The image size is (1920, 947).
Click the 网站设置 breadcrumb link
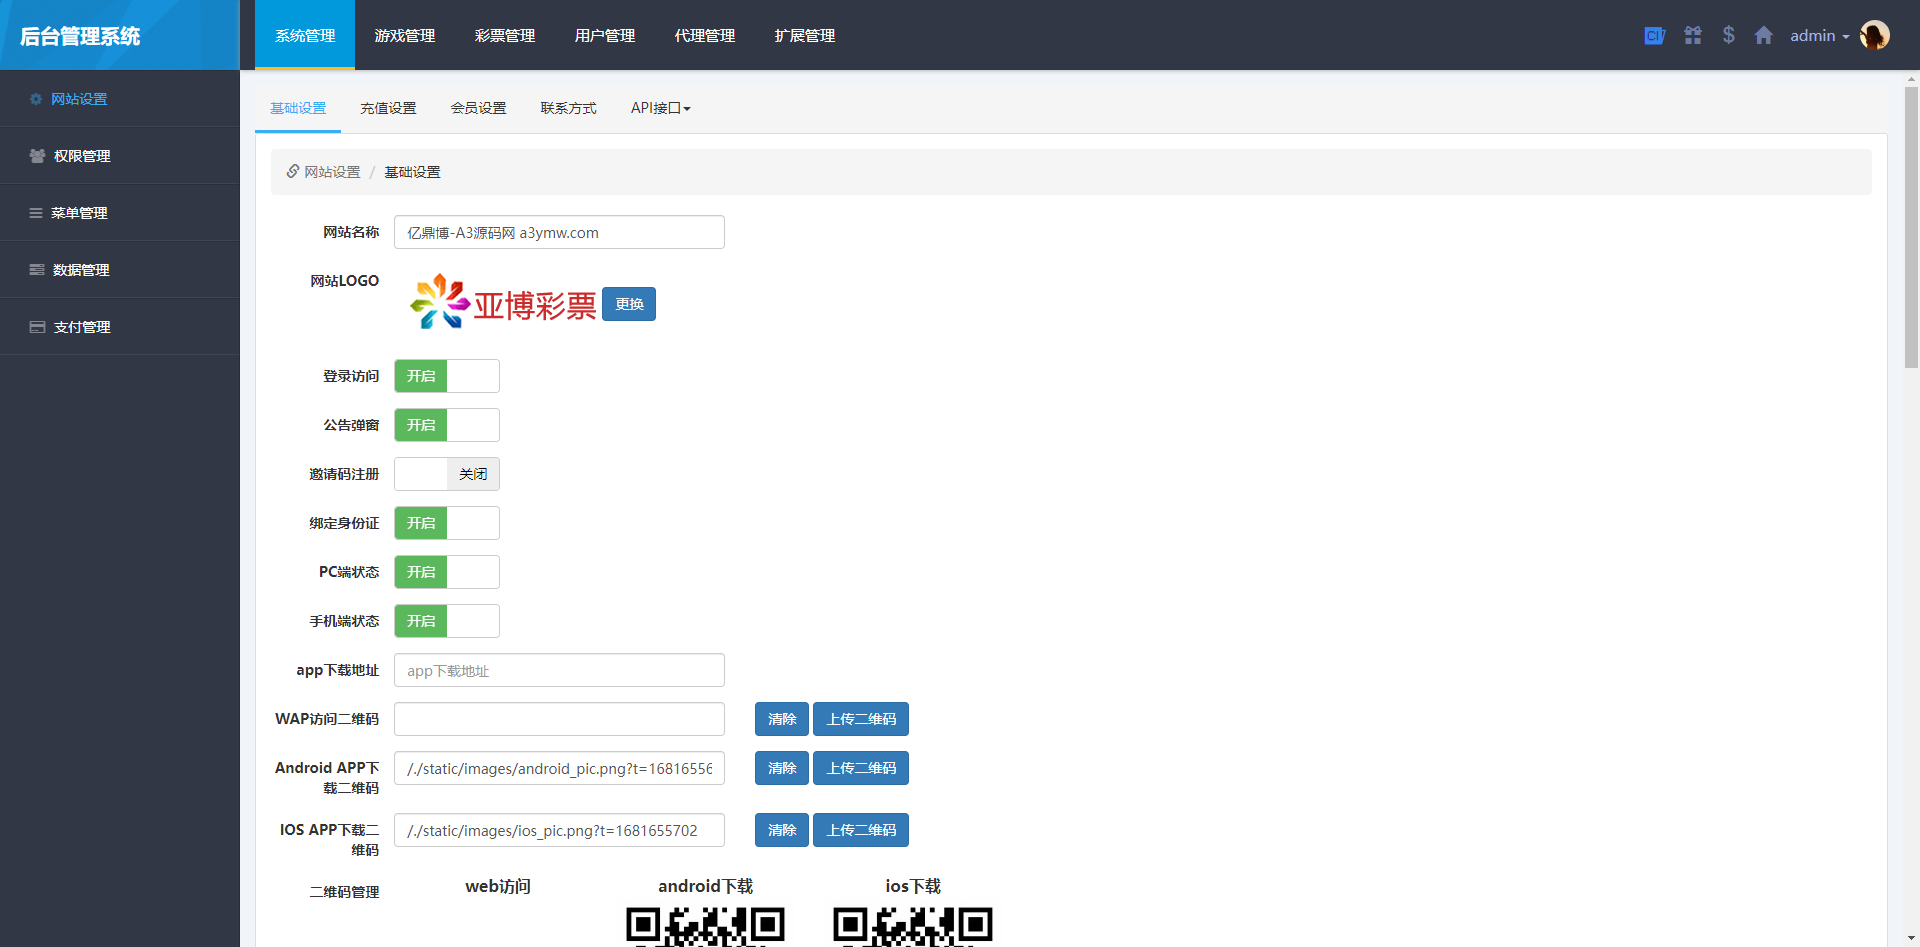[x=332, y=172]
